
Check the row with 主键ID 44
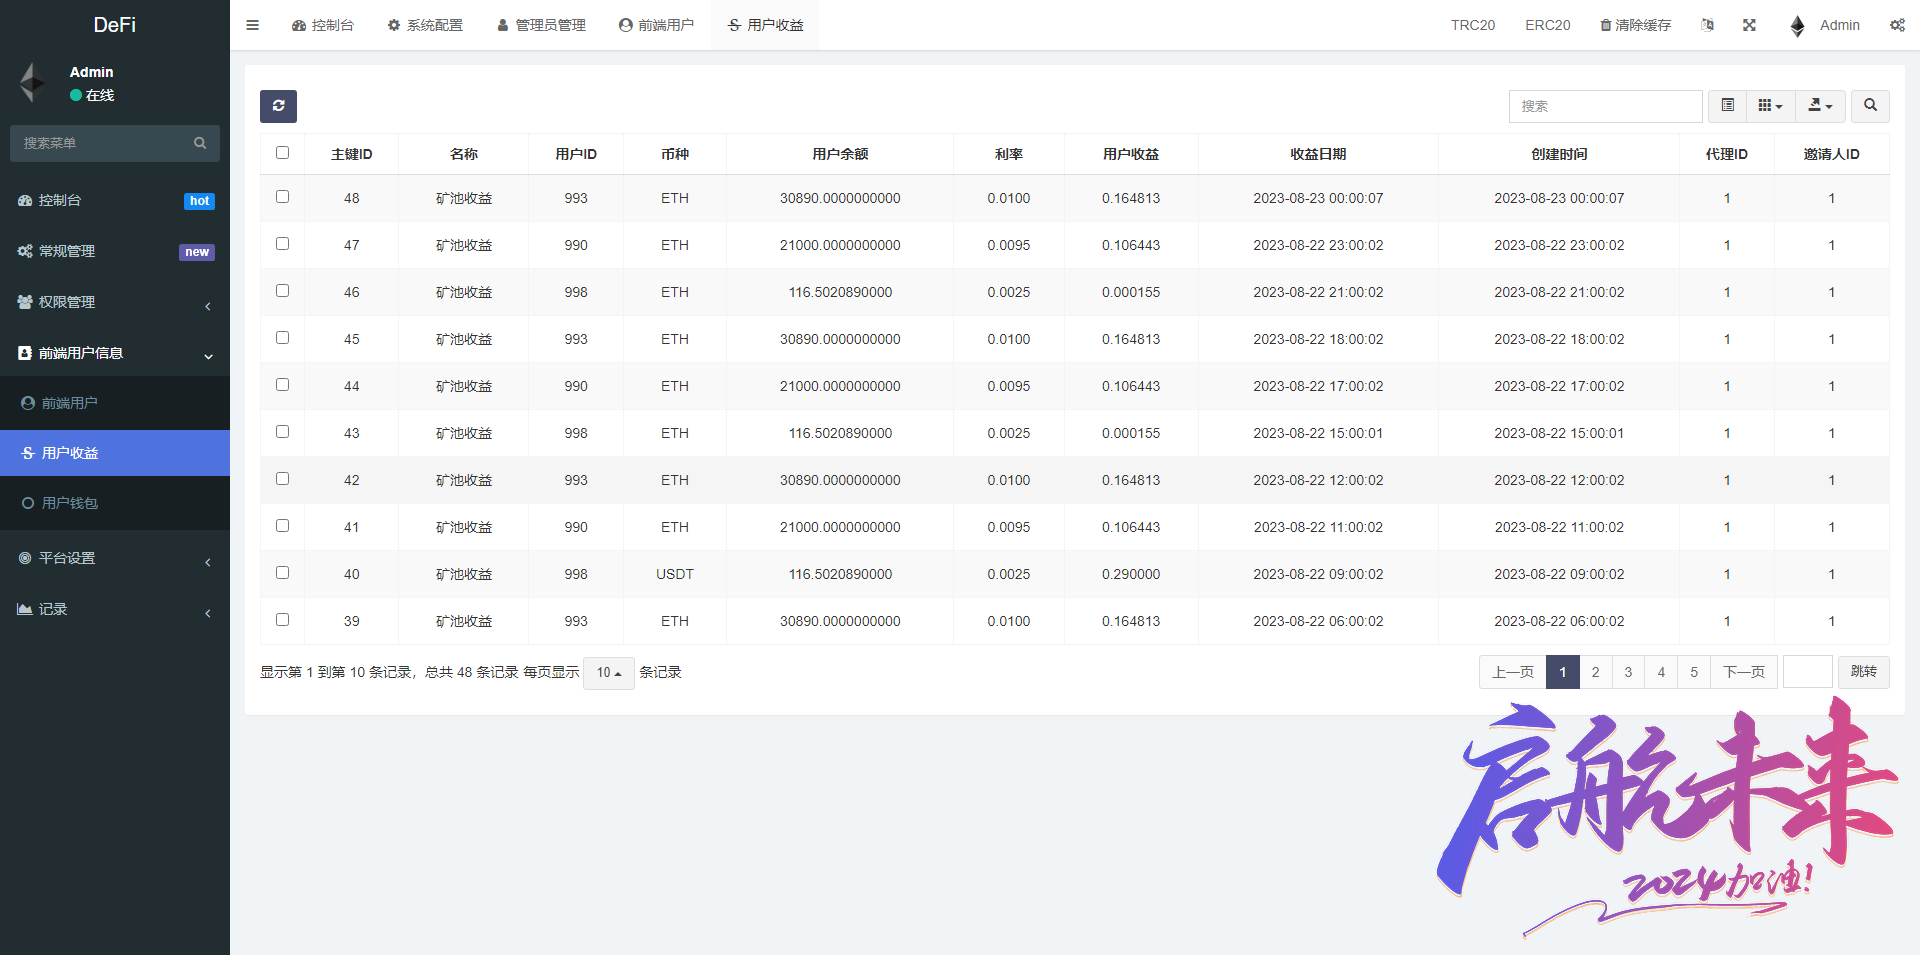(282, 385)
